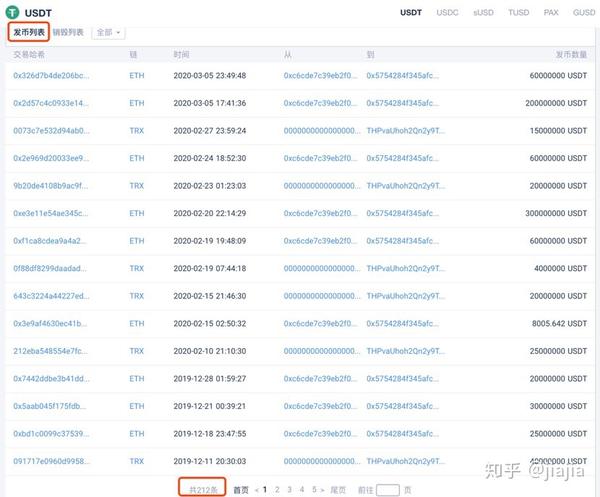The width and height of the screenshot is (600, 497).
Task: Focus the 前往 page number input
Action: [x=388, y=490]
